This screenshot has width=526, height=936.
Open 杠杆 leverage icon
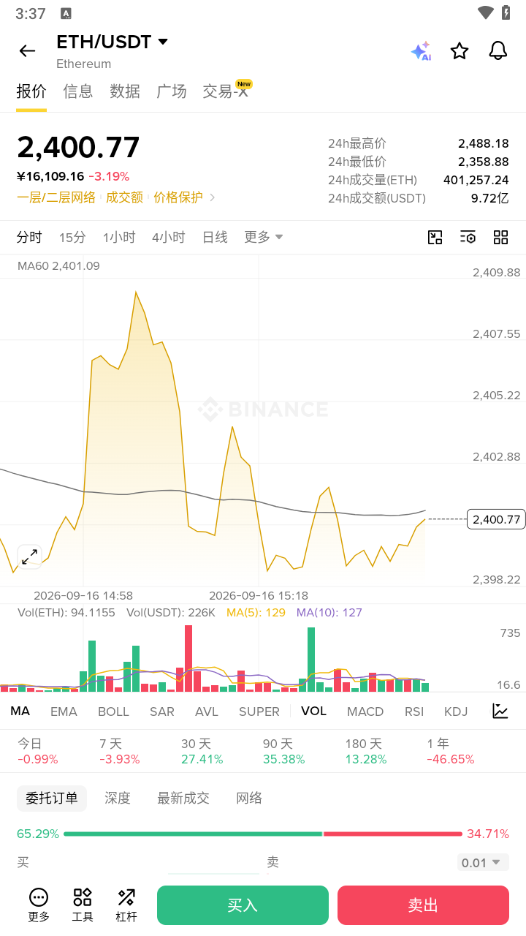pos(126,904)
